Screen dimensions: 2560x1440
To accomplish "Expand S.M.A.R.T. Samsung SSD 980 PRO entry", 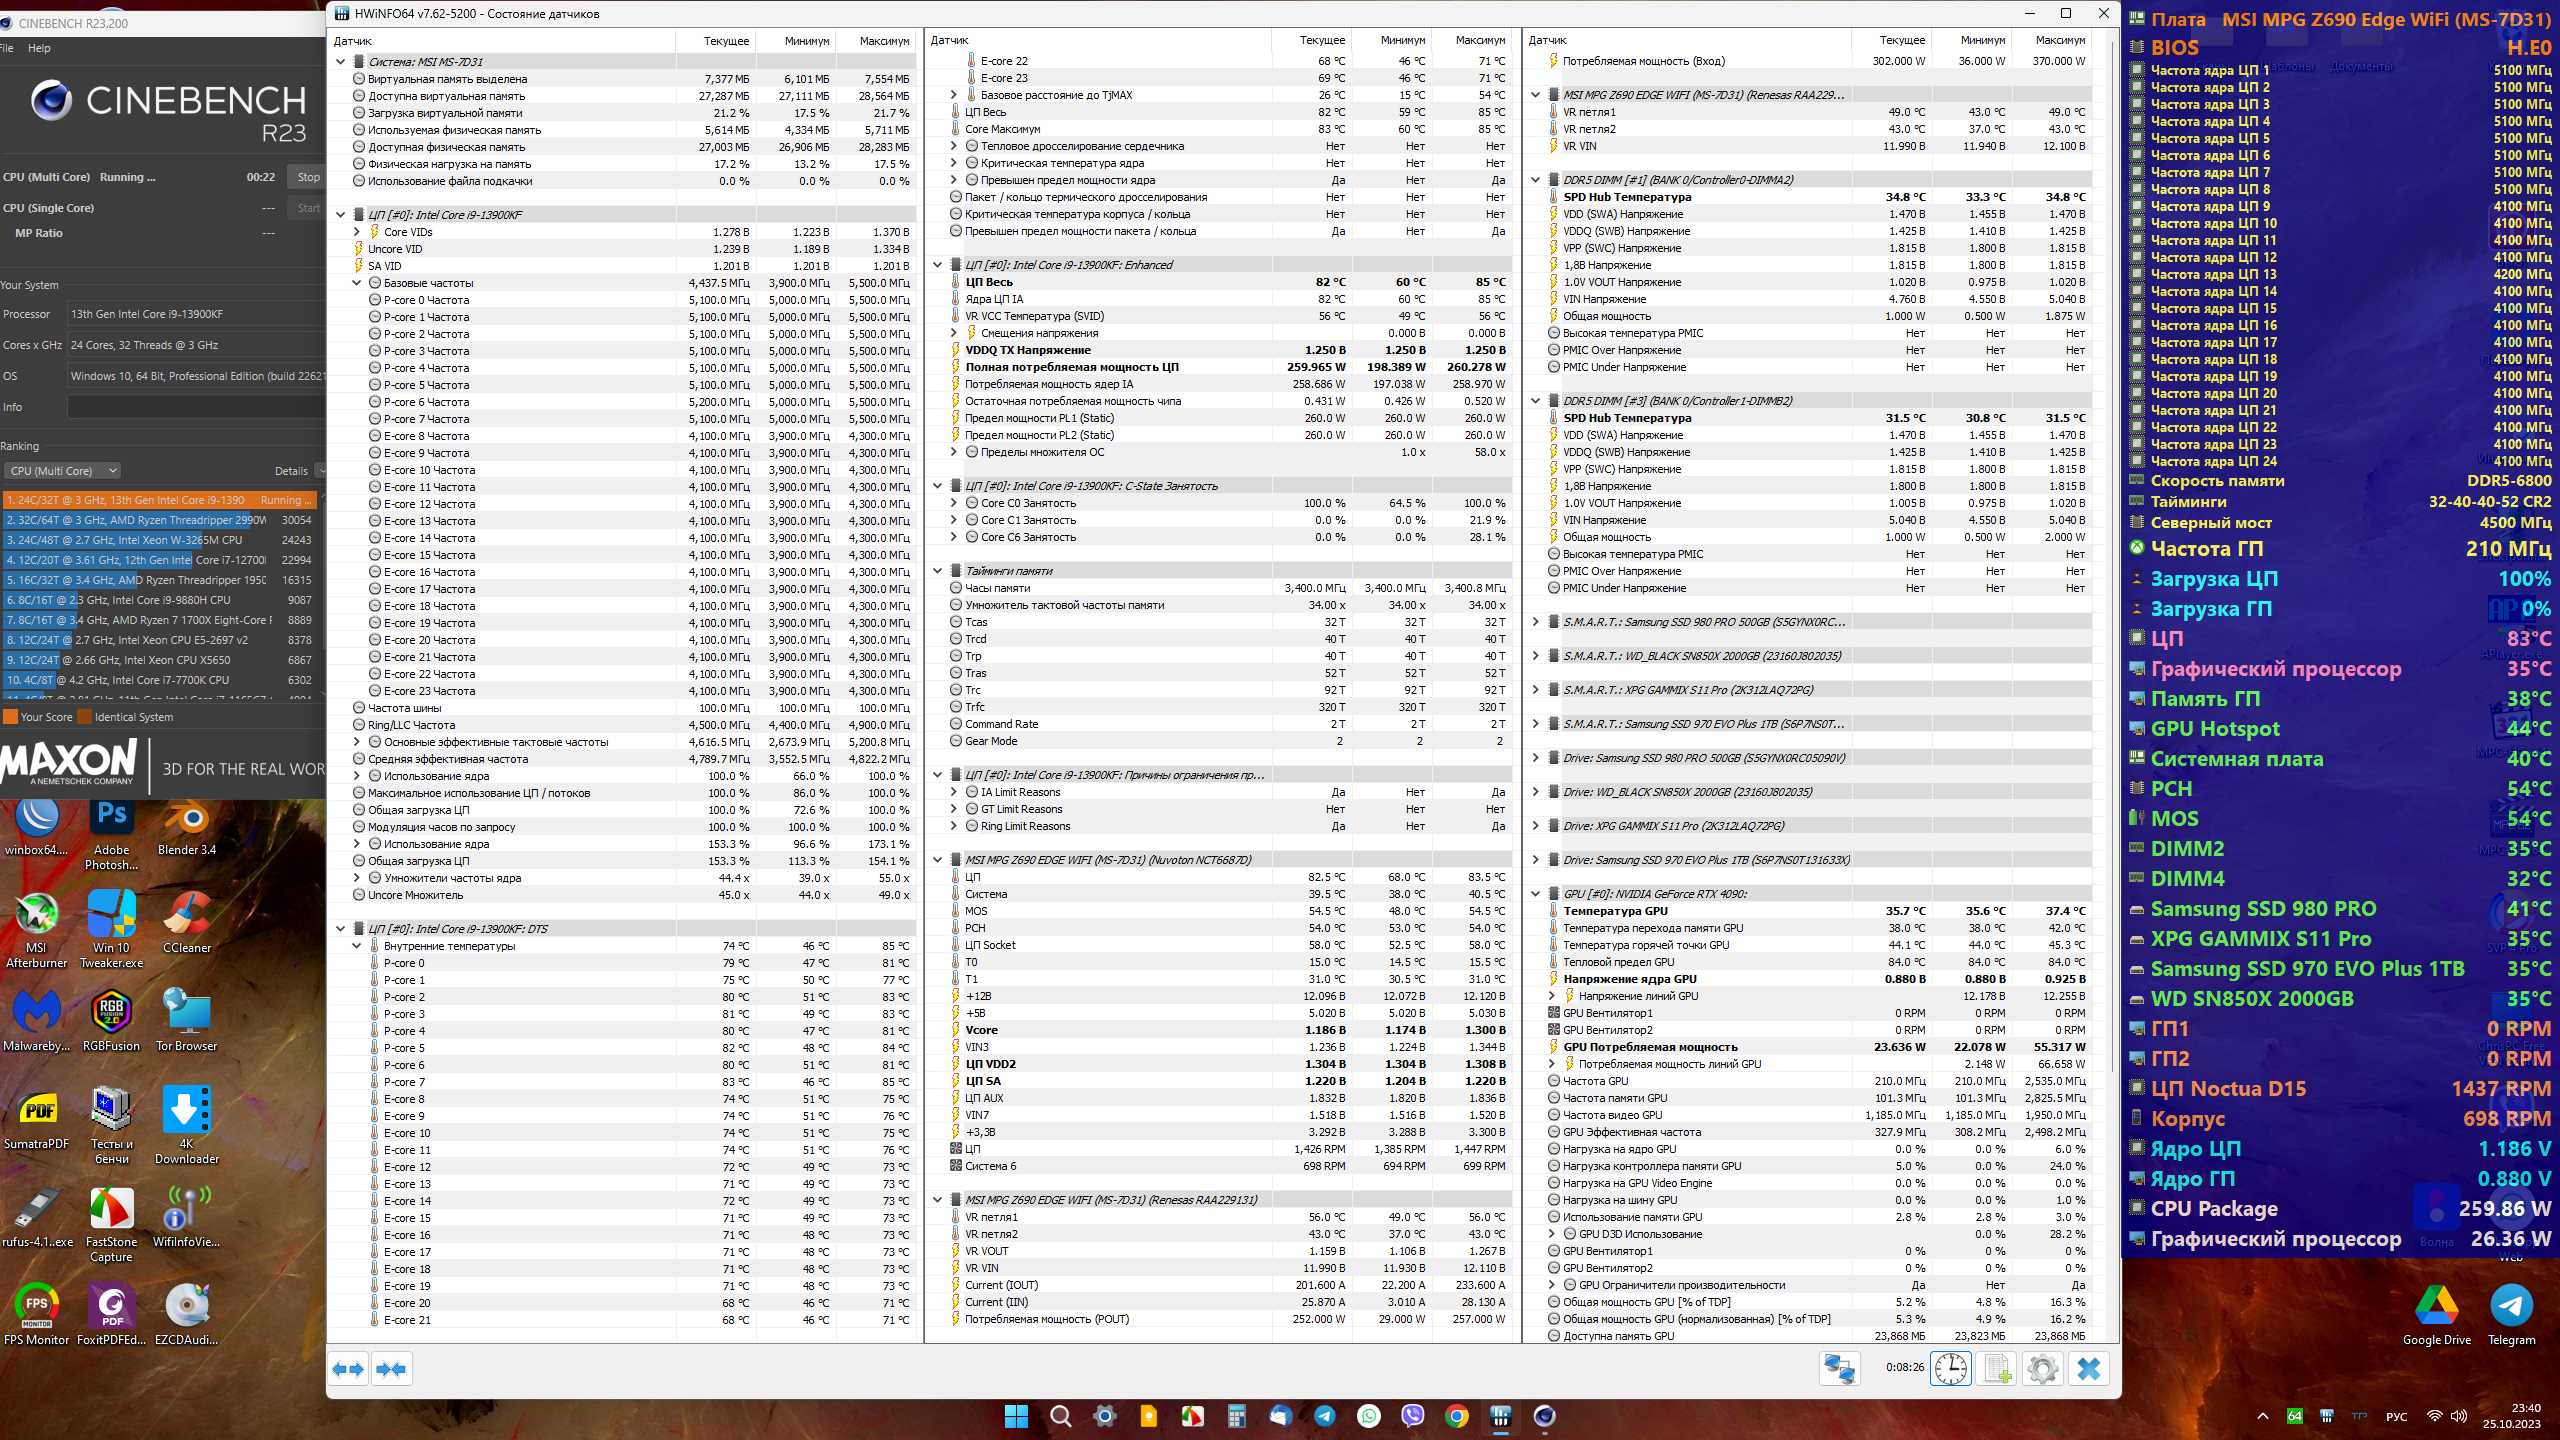I will 1536,622.
